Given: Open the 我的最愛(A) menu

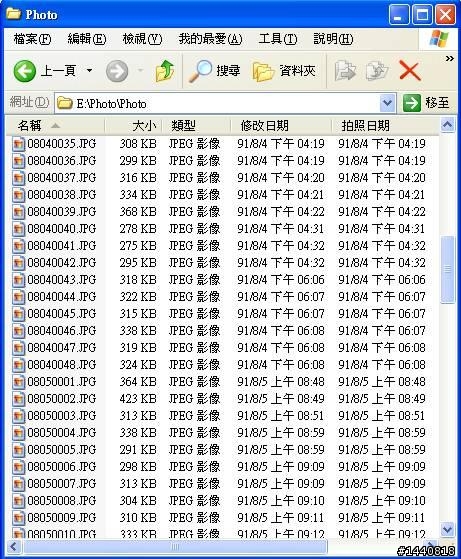Looking at the screenshot, I should (x=210, y=39).
